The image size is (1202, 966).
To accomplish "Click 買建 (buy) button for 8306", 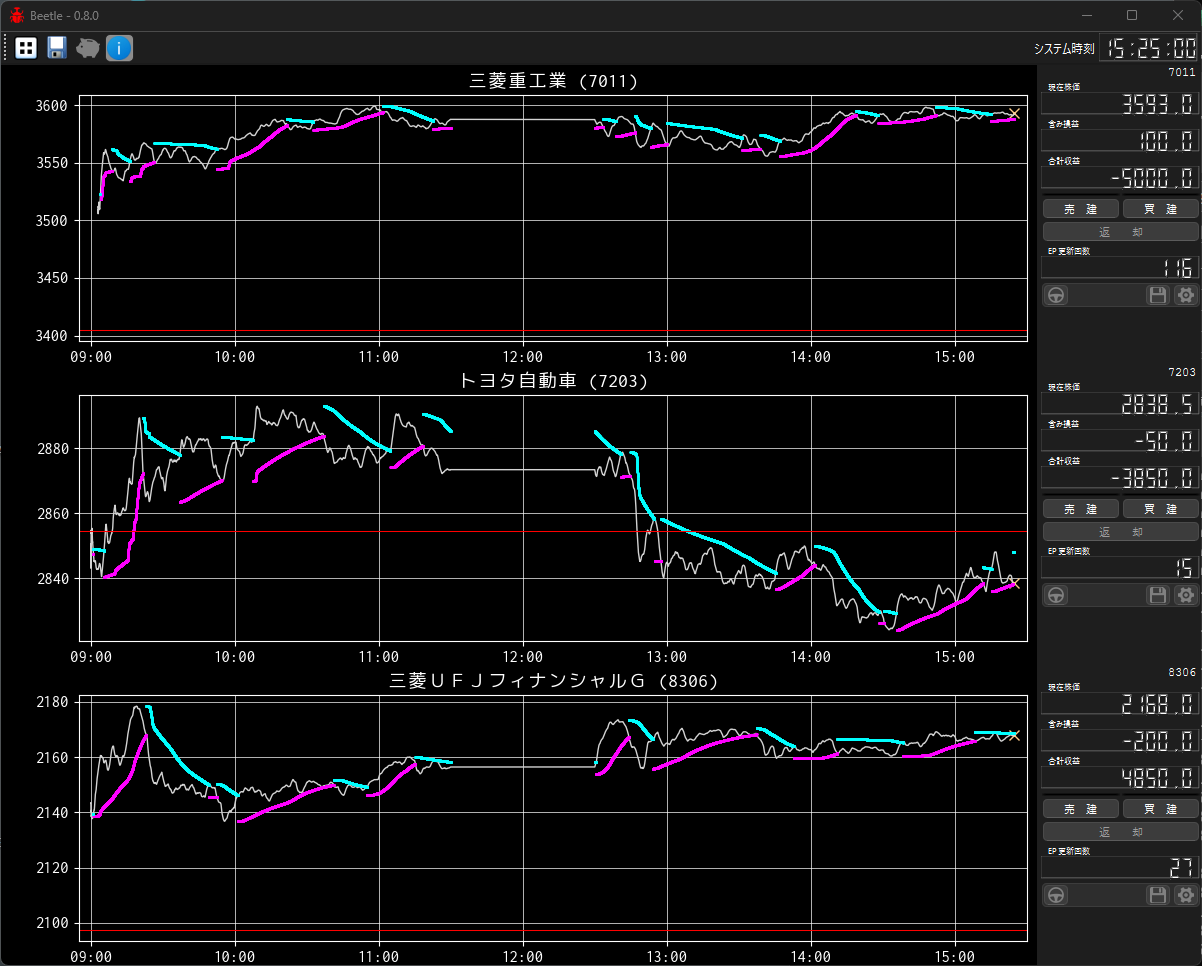I will tap(1160, 809).
